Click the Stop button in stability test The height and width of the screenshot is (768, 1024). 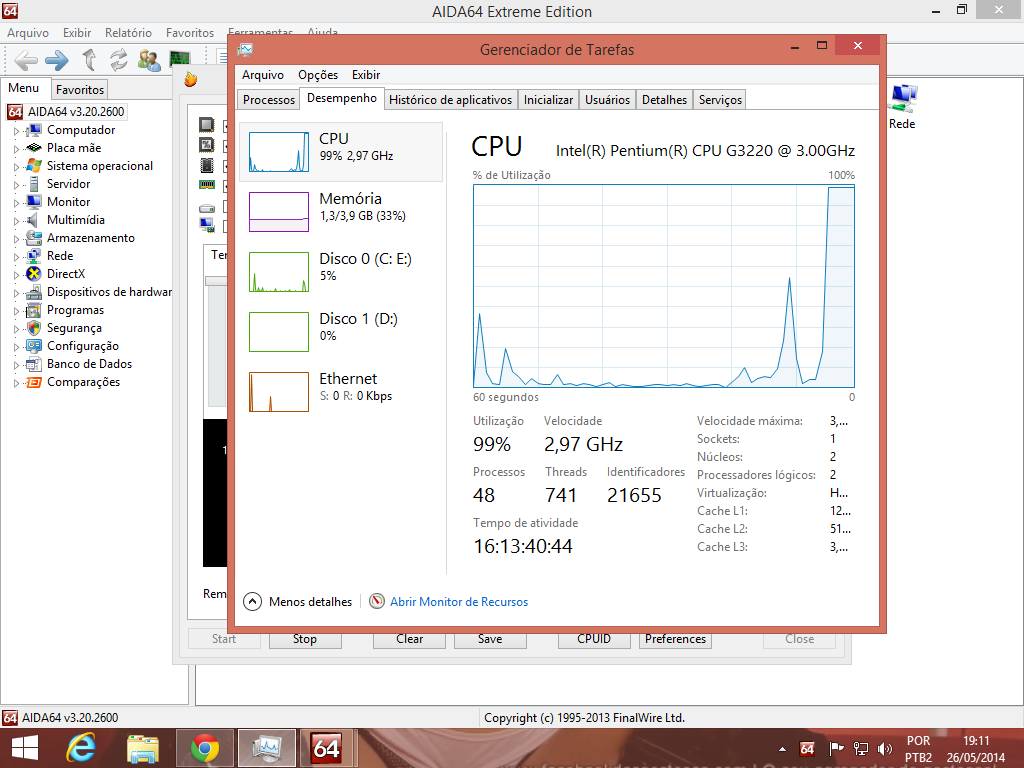tap(305, 639)
